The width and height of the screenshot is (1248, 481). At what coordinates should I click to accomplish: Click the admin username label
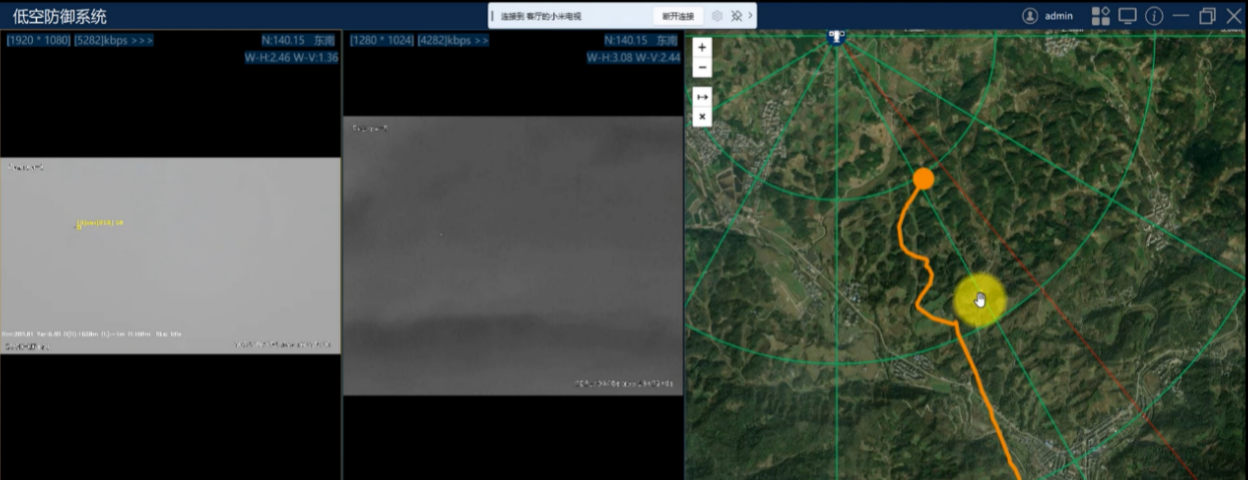pos(1059,16)
